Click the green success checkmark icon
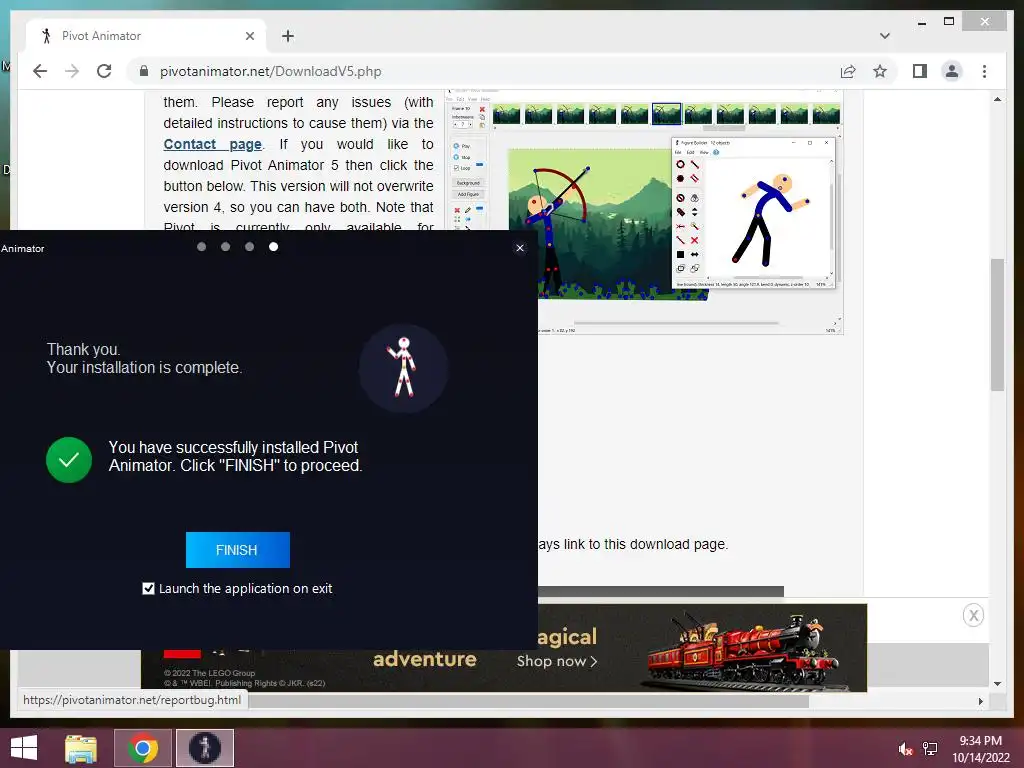1024x768 pixels. tap(69, 460)
